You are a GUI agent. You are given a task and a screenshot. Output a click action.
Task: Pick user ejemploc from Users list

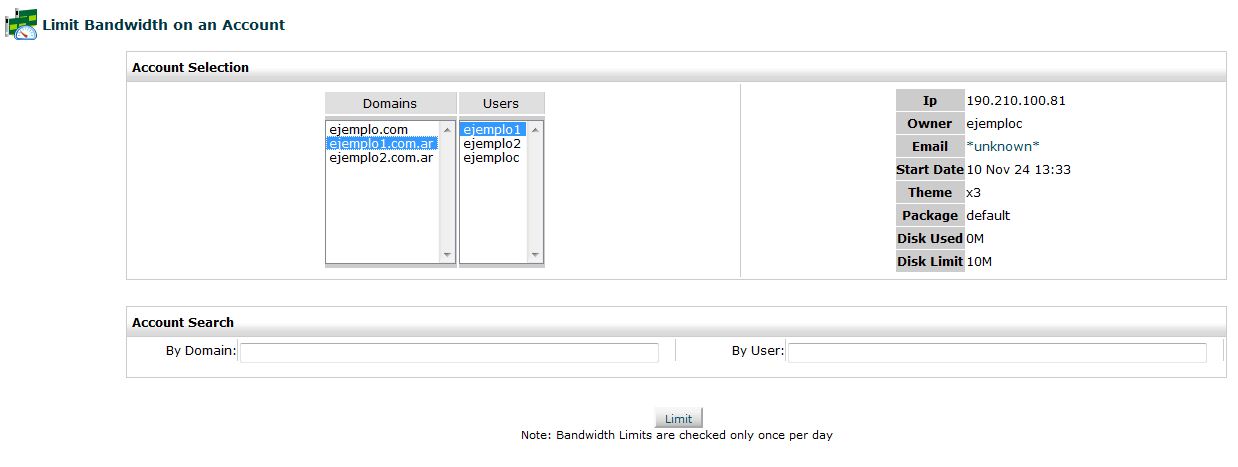pos(491,157)
